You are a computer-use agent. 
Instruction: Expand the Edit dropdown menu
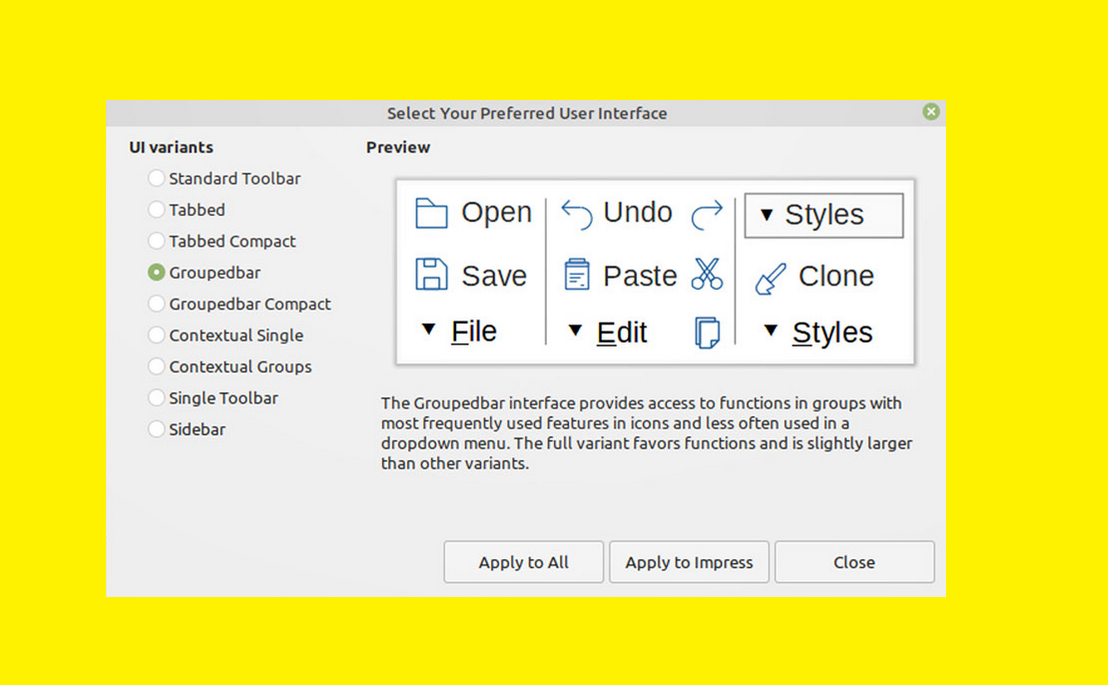(x=608, y=332)
